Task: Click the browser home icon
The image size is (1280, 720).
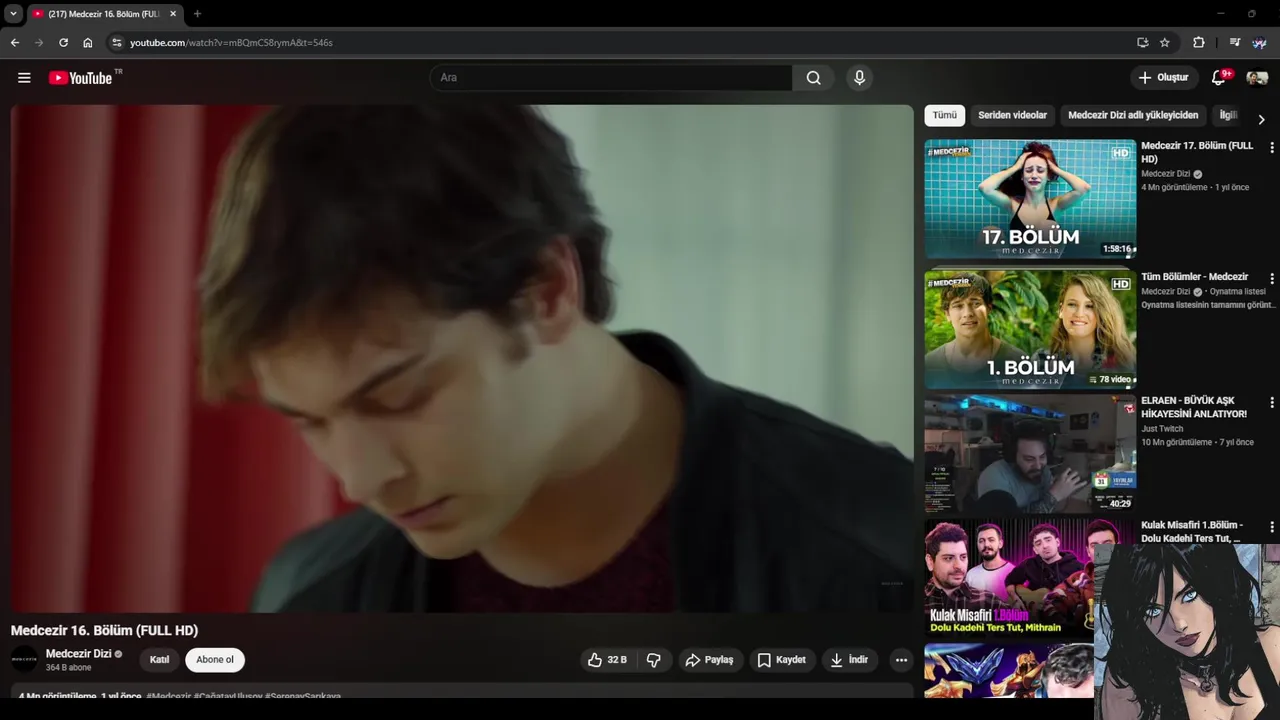Action: pos(88,43)
